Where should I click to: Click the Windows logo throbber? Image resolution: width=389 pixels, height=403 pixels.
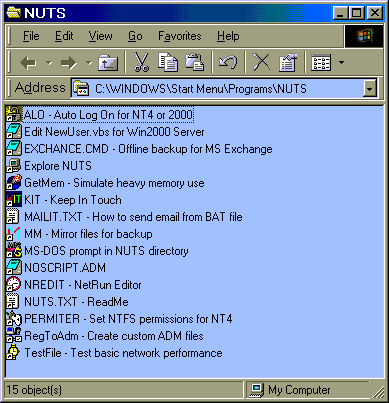(364, 36)
